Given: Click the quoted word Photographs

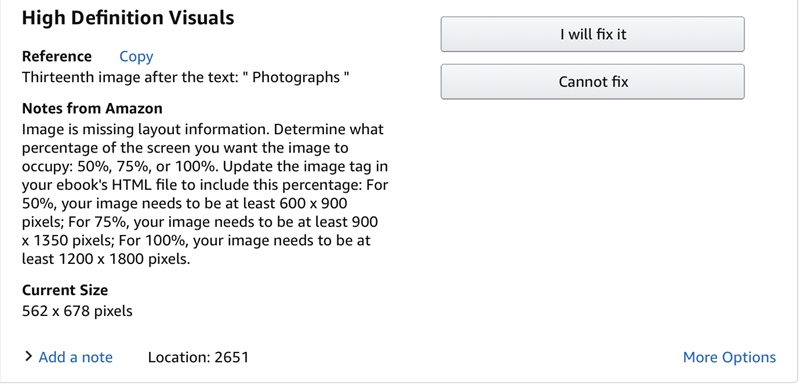Looking at the screenshot, I should [x=296, y=78].
